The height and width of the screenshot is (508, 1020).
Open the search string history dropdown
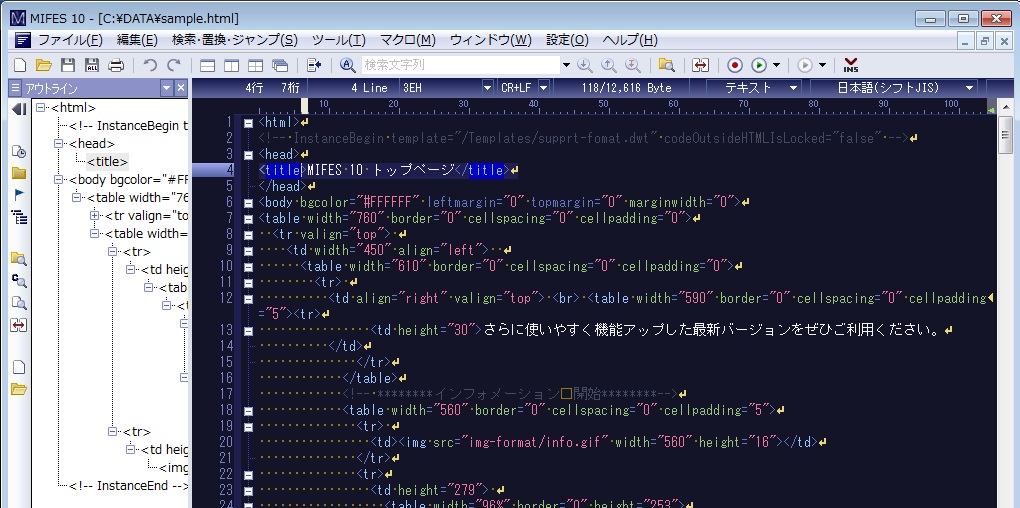(x=566, y=65)
